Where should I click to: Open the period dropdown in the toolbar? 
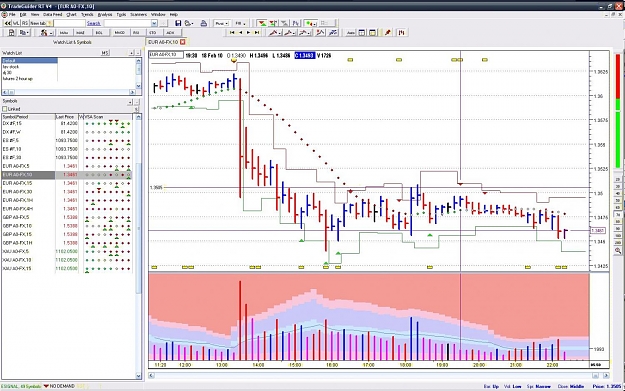[221, 23]
